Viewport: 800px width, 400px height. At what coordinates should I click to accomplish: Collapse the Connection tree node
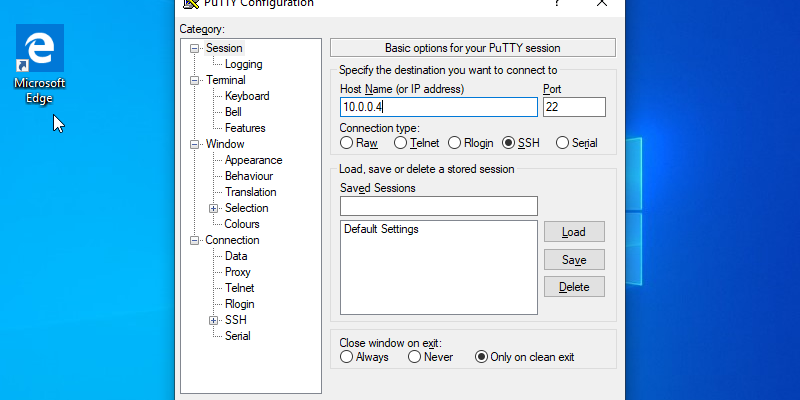194,240
